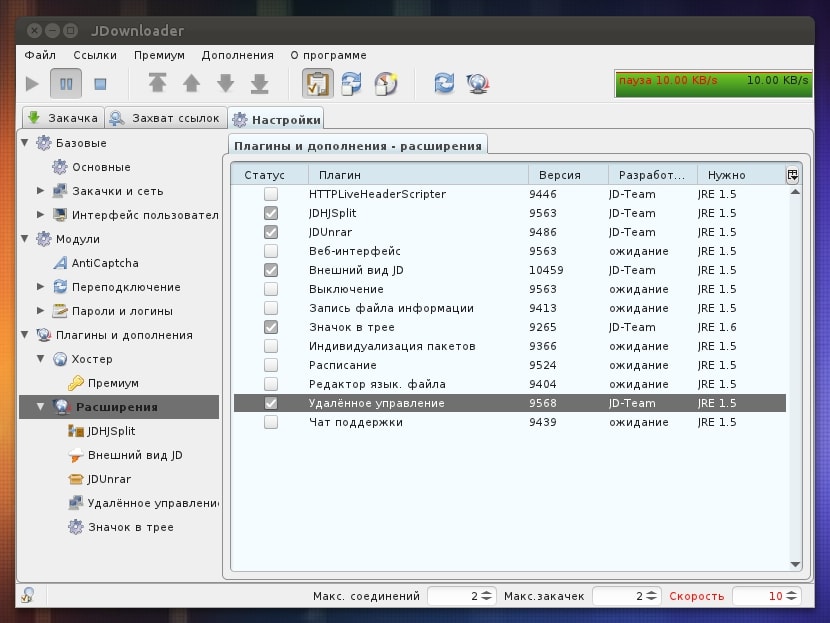The height and width of the screenshot is (623, 830).
Task: Enable HTTPLiveHeaderScripter plugin checkbox
Action: click(271, 194)
